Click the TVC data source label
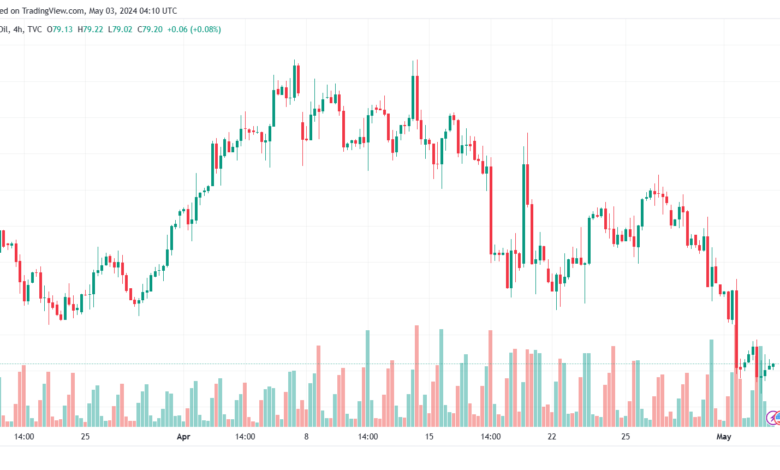 click(35, 29)
